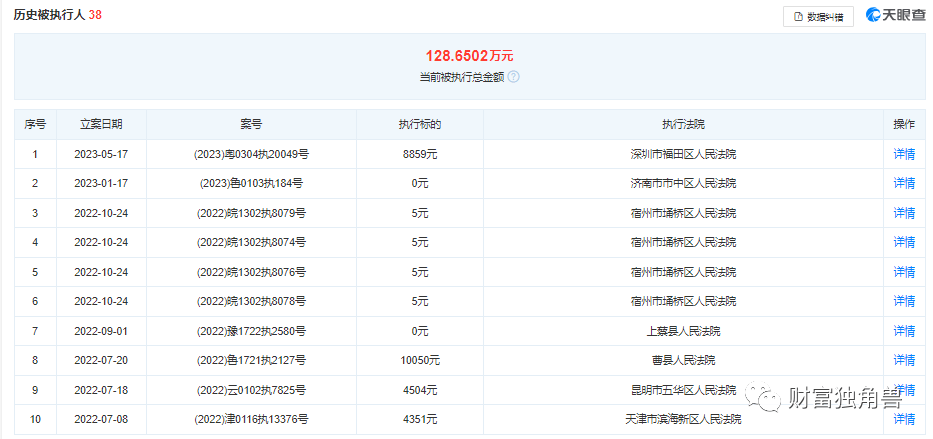Open 详情 for case (2022)皖1302执8074号

click(x=904, y=242)
